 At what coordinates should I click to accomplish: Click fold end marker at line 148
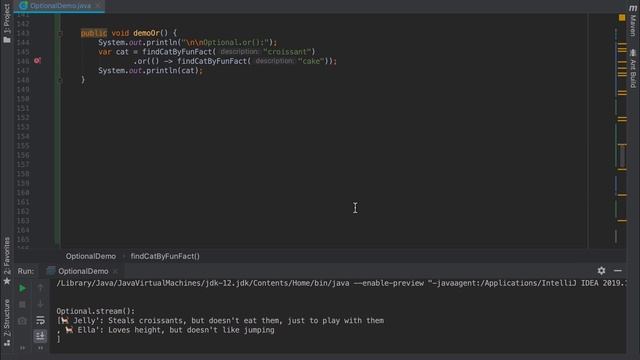pos(60,80)
